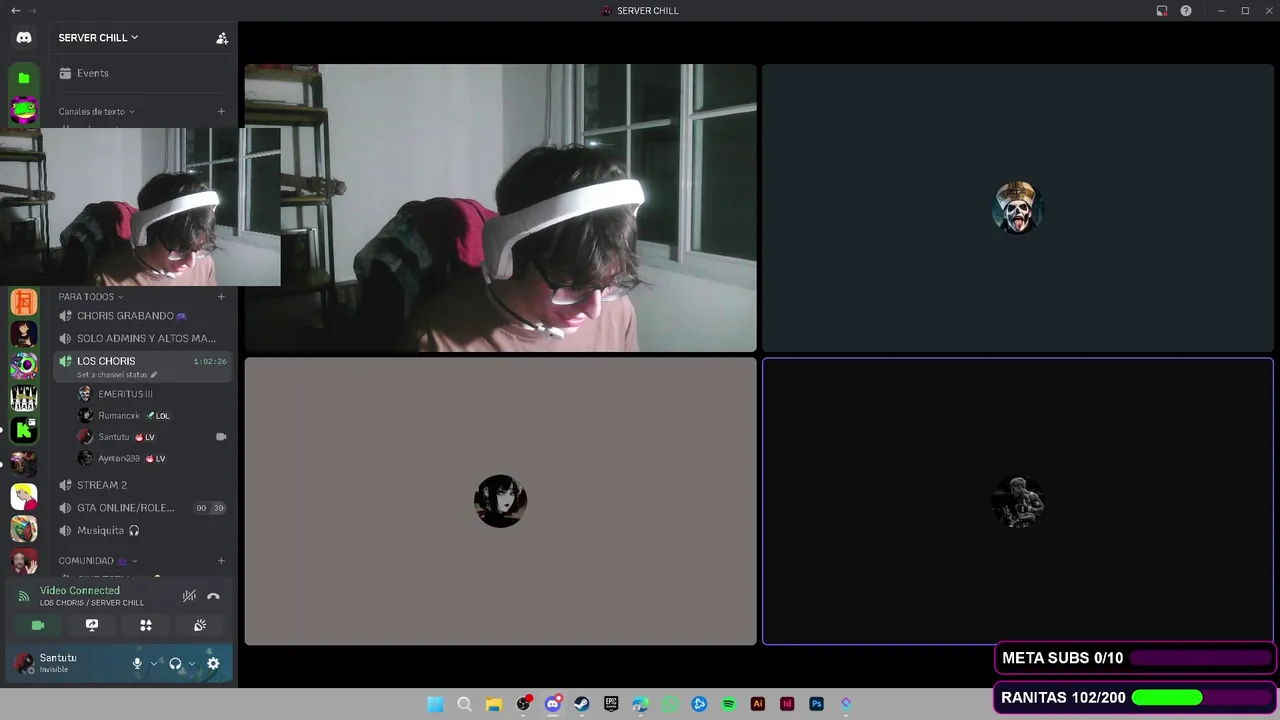Open the piano keys server
The height and width of the screenshot is (720, 1280).
24,398
